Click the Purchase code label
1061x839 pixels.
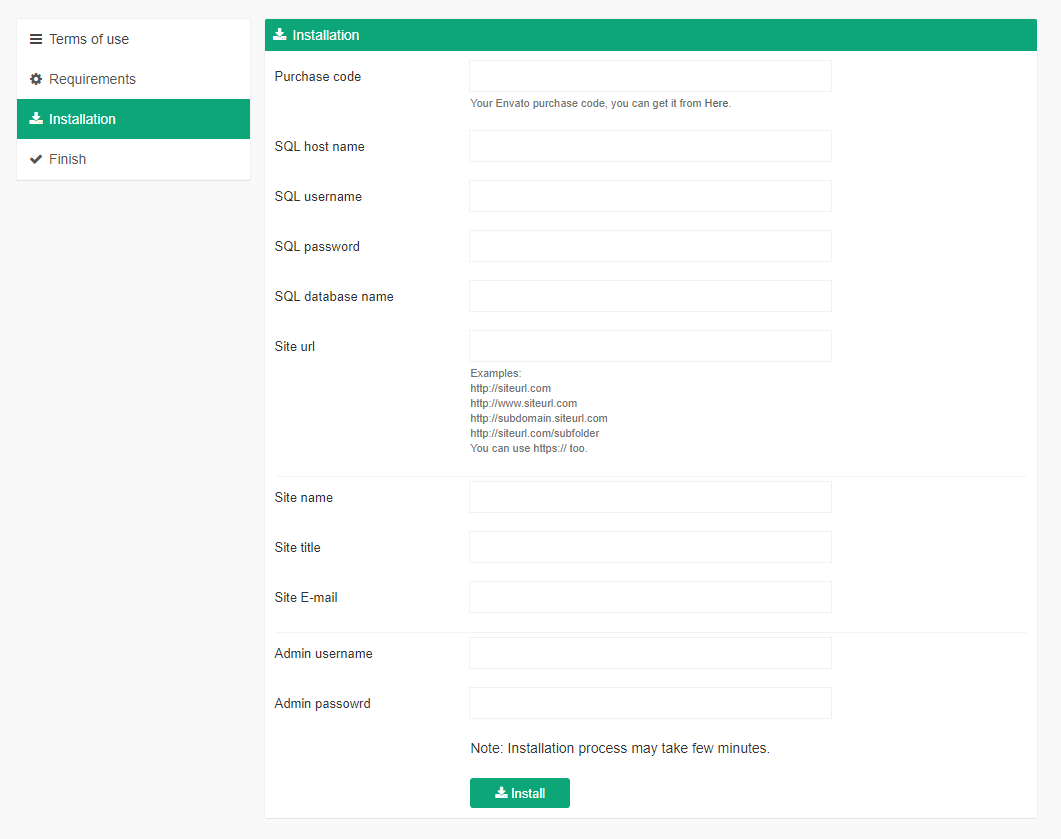(x=317, y=76)
